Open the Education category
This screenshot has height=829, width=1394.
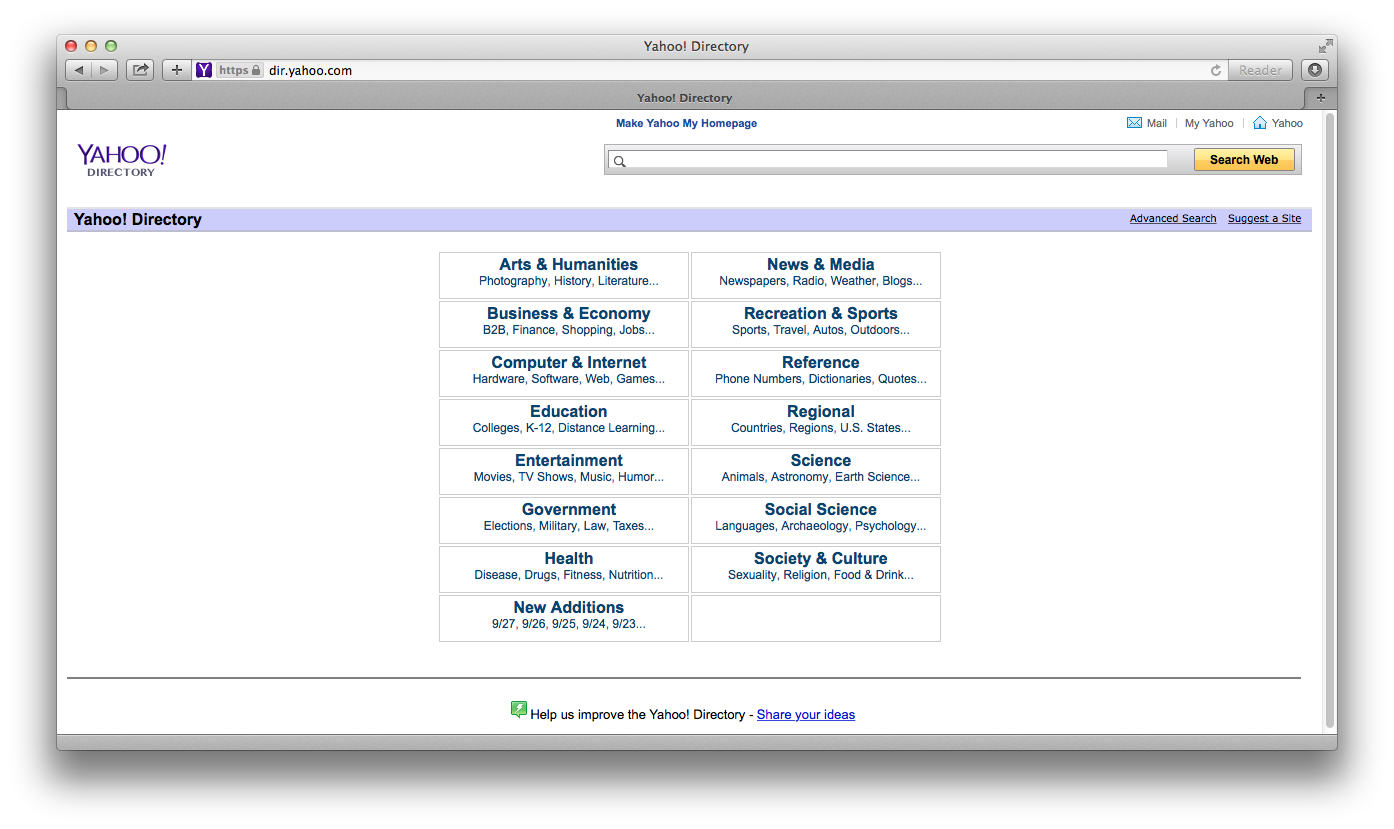tap(568, 411)
